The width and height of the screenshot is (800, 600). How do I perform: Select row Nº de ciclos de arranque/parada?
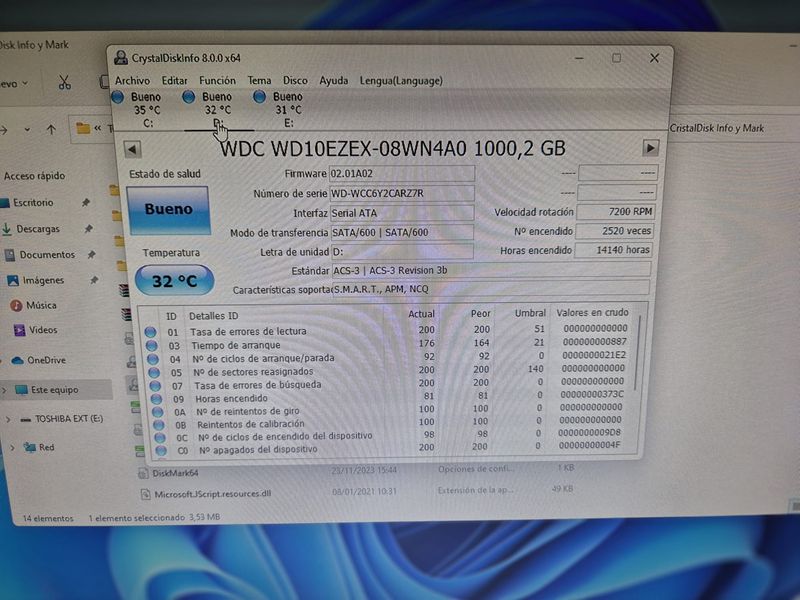coord(389,357)
